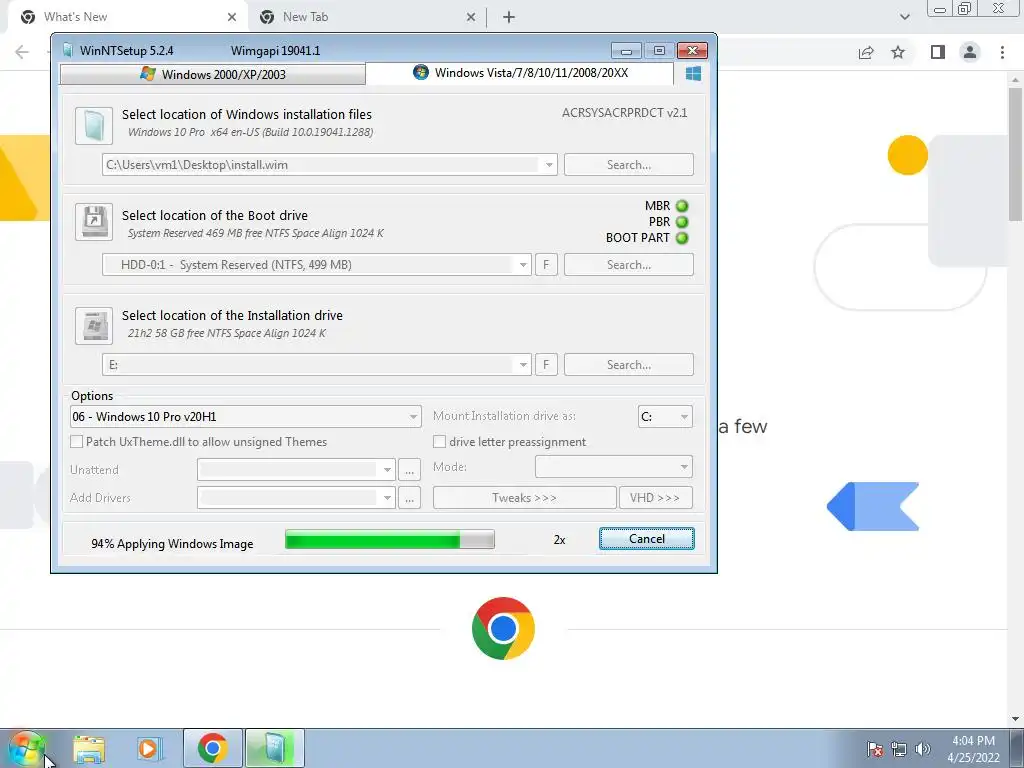Switch to What's New Chrome tab
The image size is (1024, 768).
click(x=128, y=17)
